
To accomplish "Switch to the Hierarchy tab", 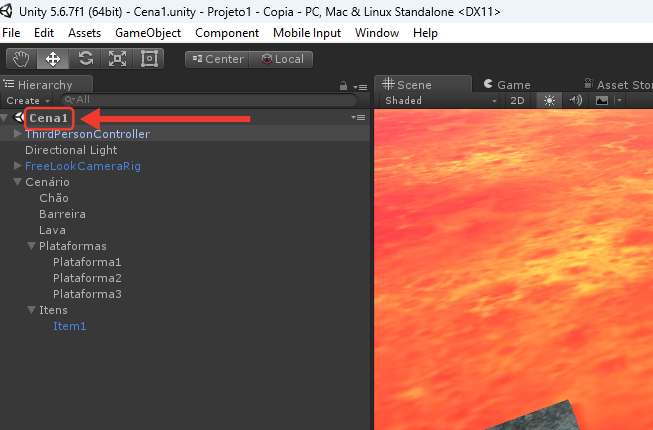I will pyautogui.click(x=46, y=85).
